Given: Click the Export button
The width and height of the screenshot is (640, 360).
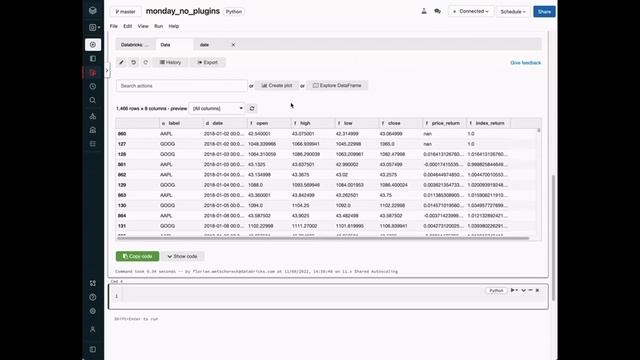Looking at the screenshot, I should pyautogui.click(x=208, y=62).
